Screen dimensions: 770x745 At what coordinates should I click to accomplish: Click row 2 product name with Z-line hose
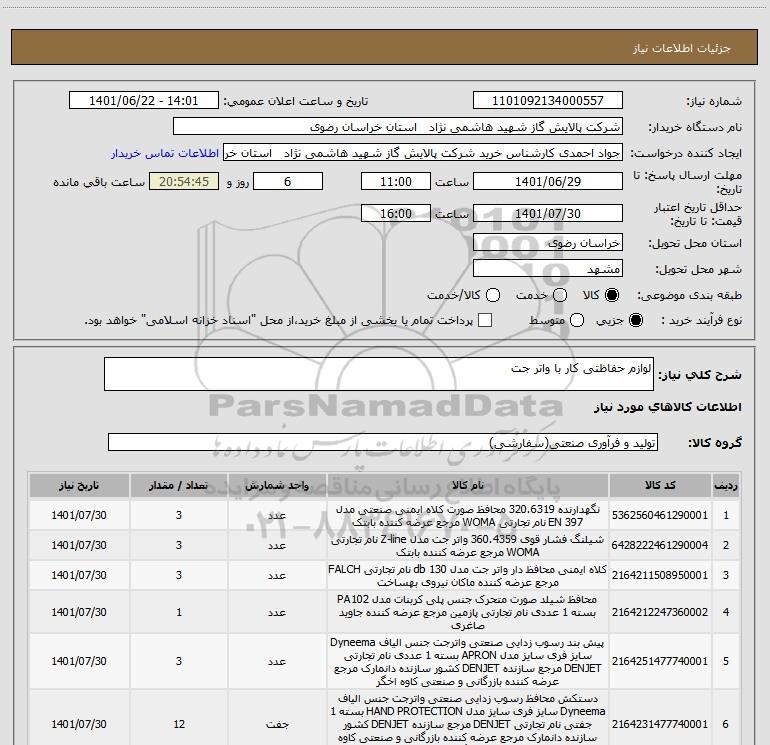[468, 546]
